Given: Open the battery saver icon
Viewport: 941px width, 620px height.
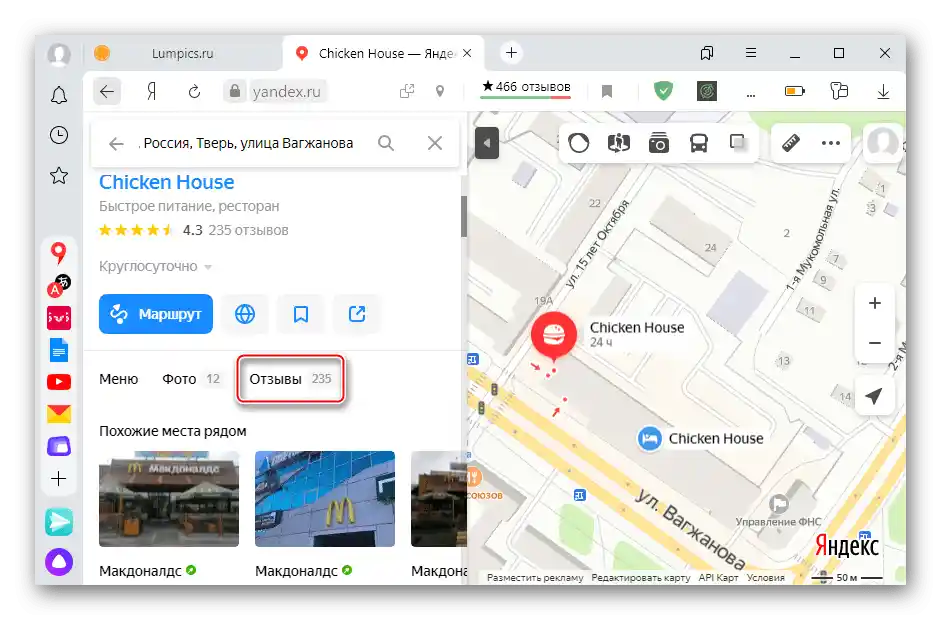Looking at the screenshot, I should click(x=795, y=91).
